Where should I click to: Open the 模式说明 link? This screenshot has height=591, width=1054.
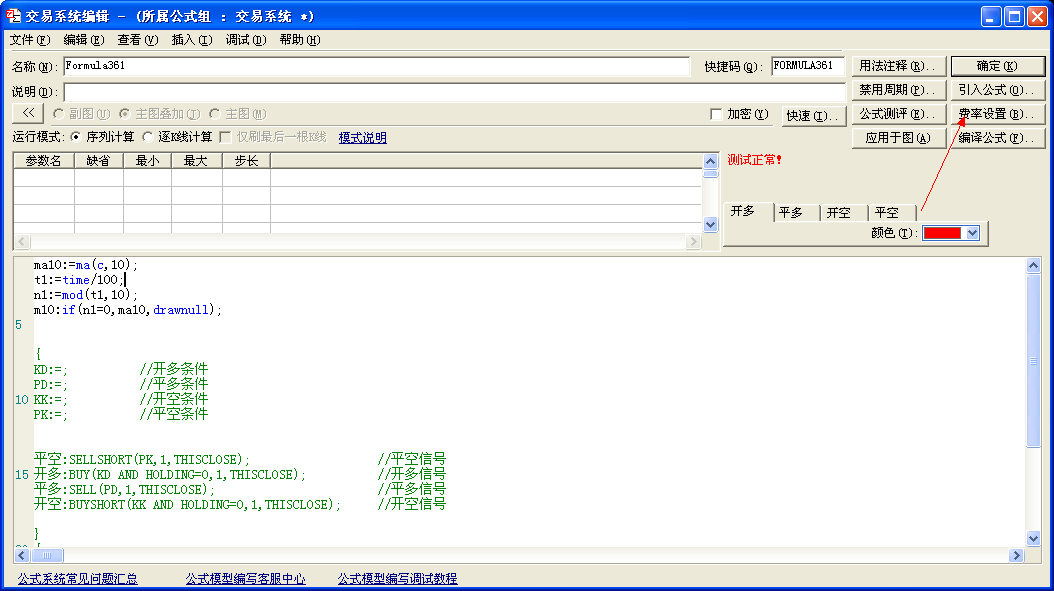[x=362, y=137]
